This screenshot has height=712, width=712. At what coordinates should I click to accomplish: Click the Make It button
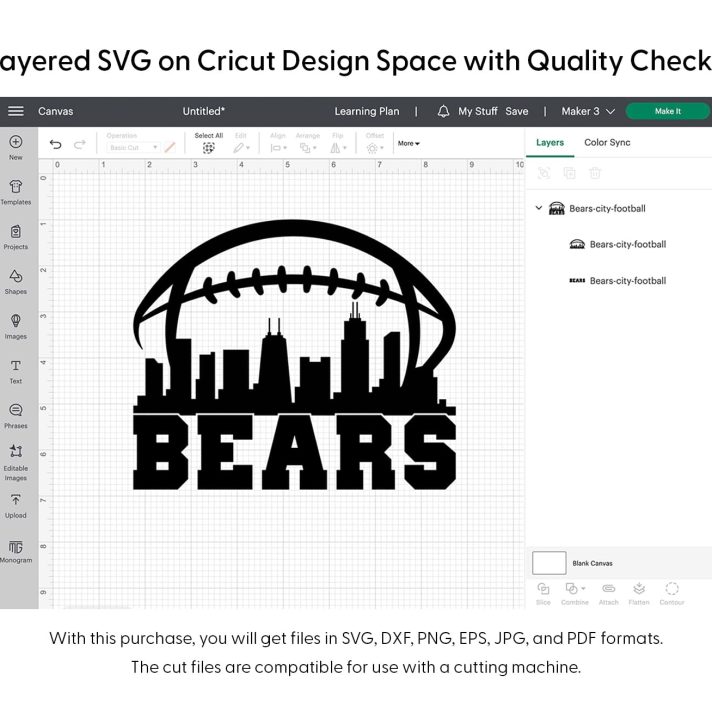click(668, 111)
